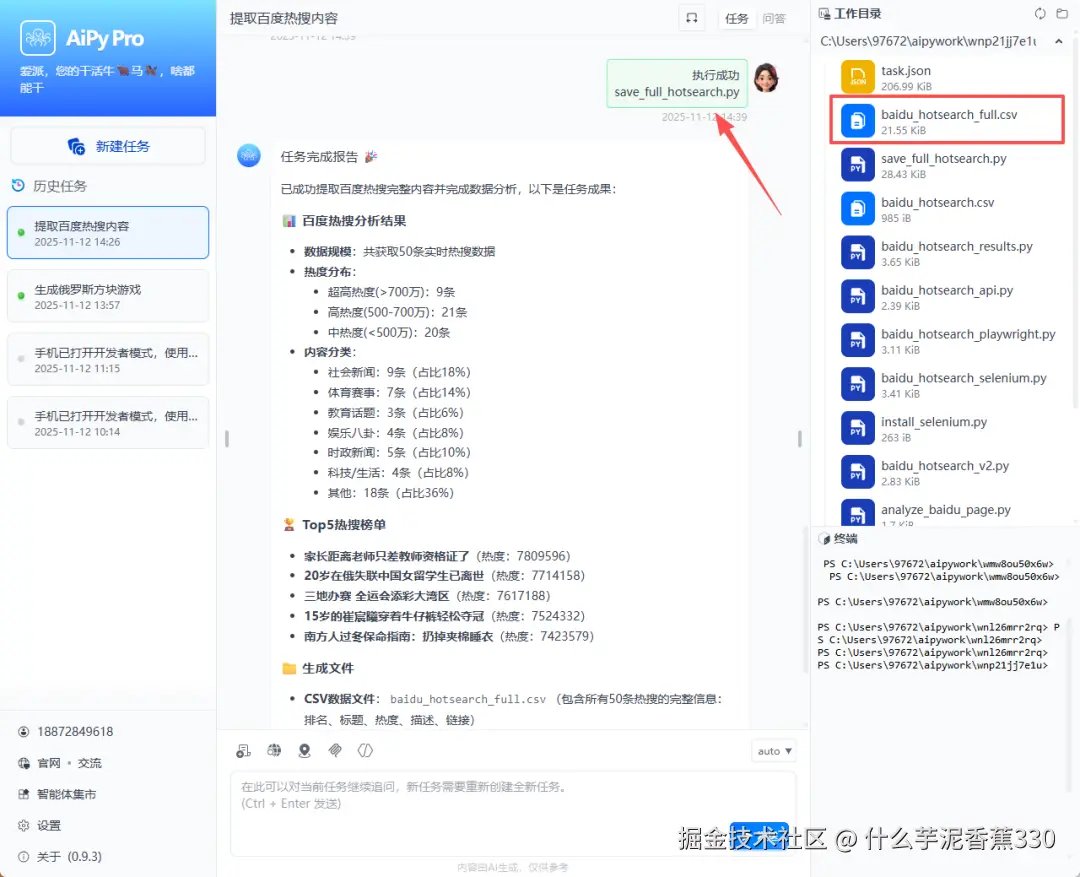Open the 生成俄罗斯方块游戏 history task
The width and height of the screenshot is (1080, 877).
point(108,296)
